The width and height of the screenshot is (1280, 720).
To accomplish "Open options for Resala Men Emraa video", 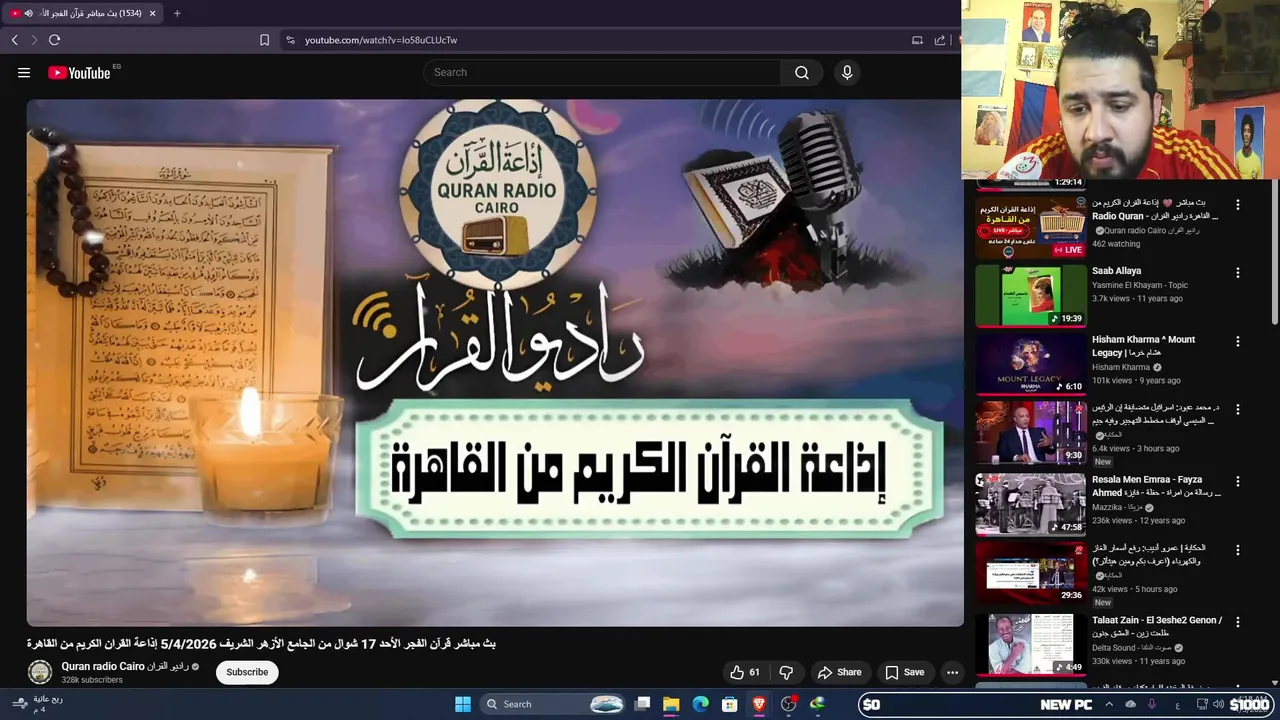I will click(x=1237, y=481).
